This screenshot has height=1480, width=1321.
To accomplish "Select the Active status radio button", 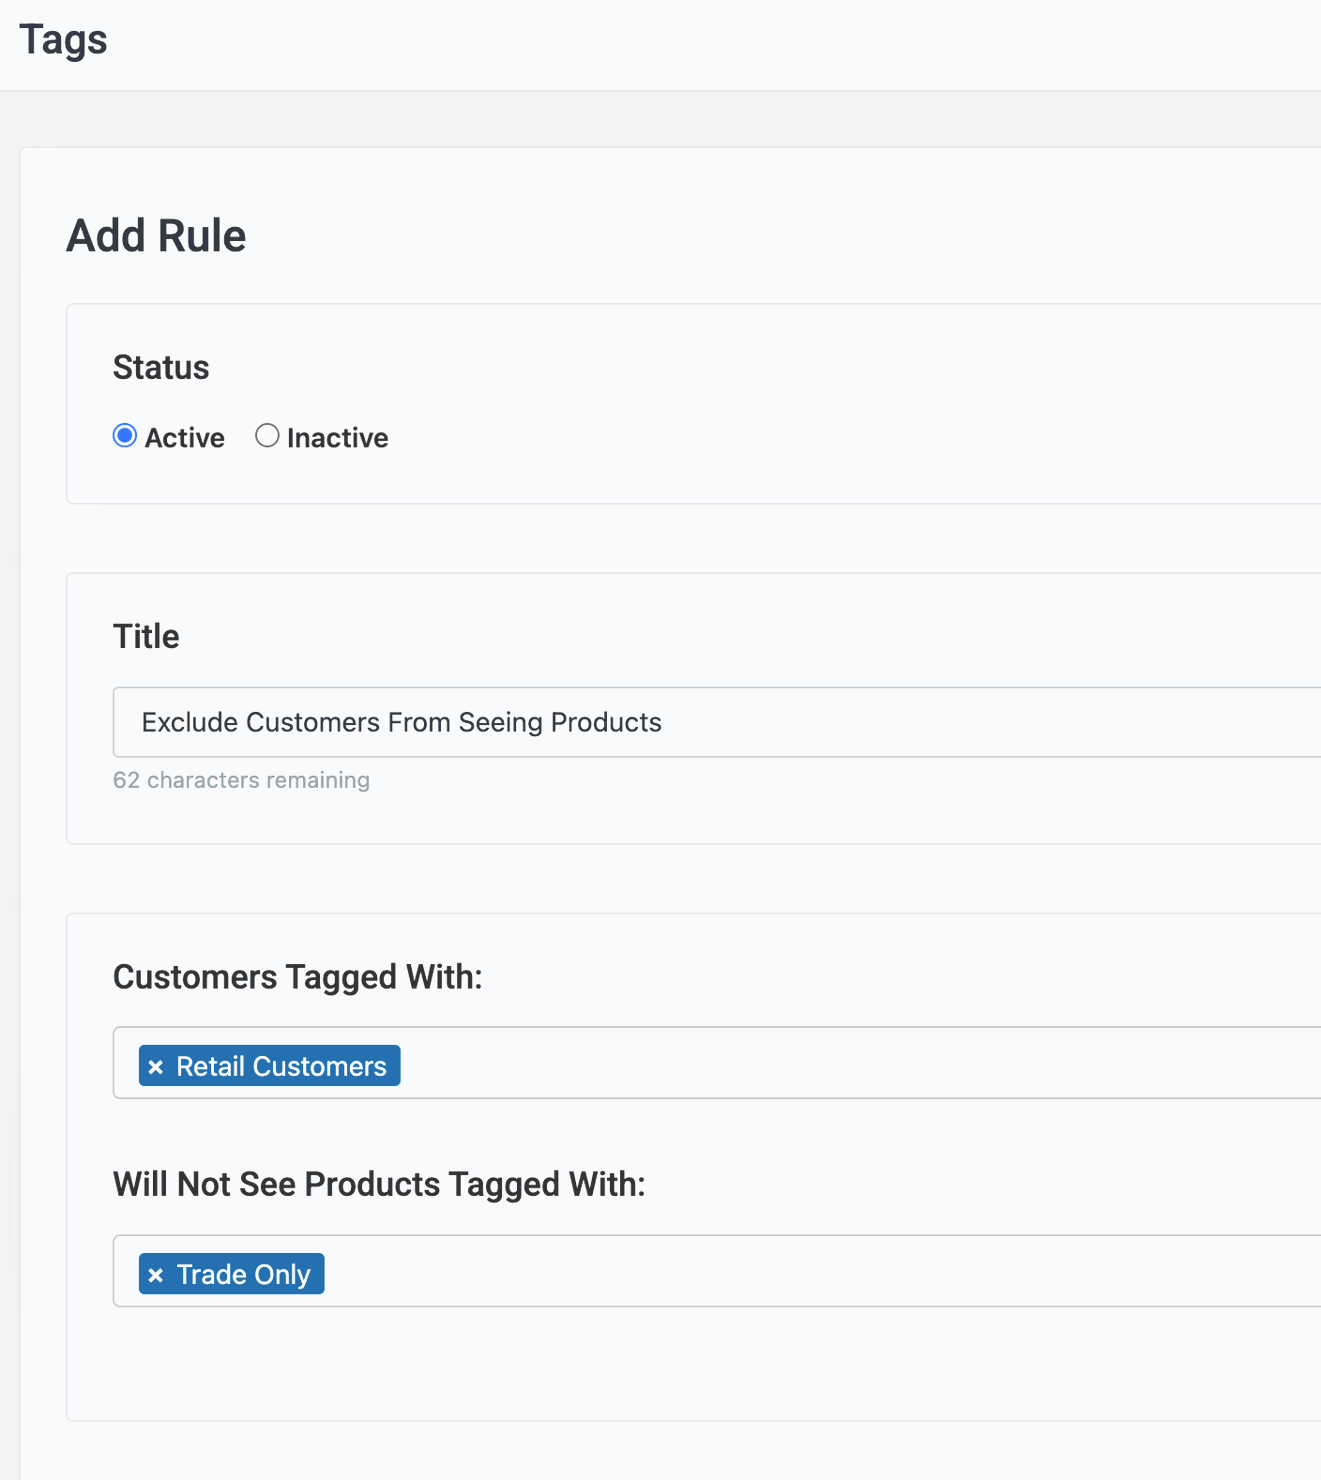I will [x=125, y=436].
